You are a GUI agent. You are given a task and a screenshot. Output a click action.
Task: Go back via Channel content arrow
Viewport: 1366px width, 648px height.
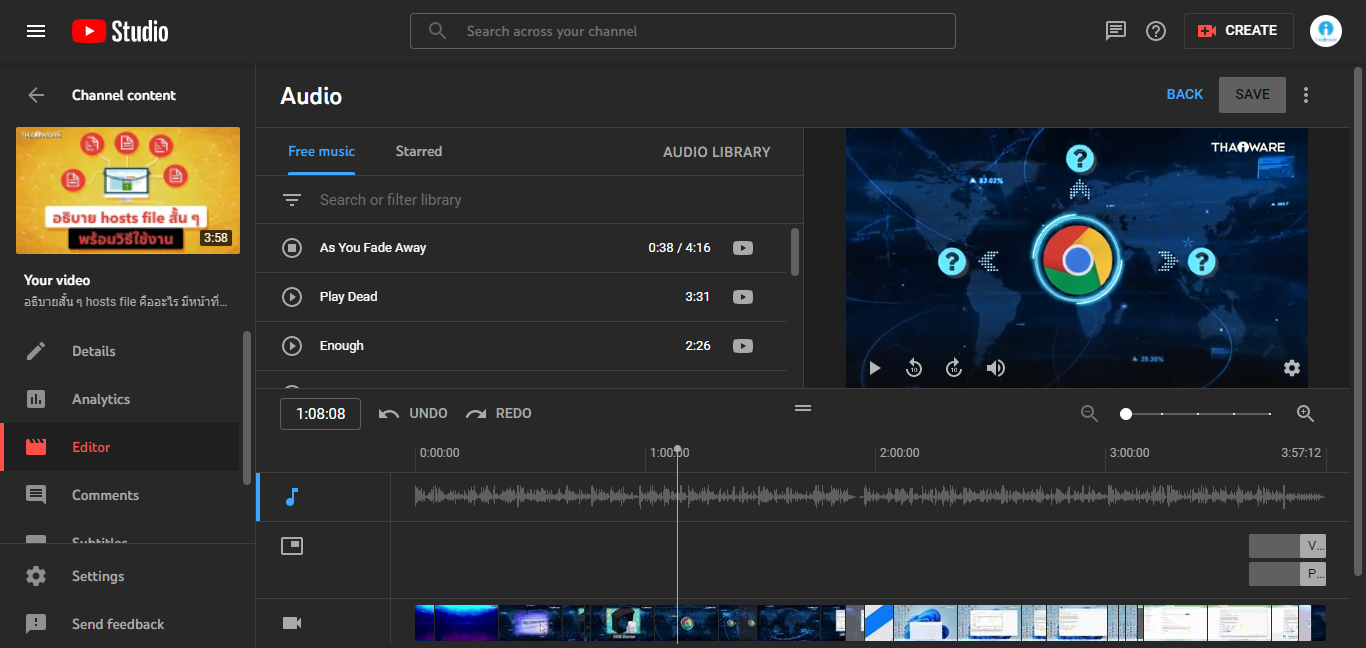[x=36, y=95]
